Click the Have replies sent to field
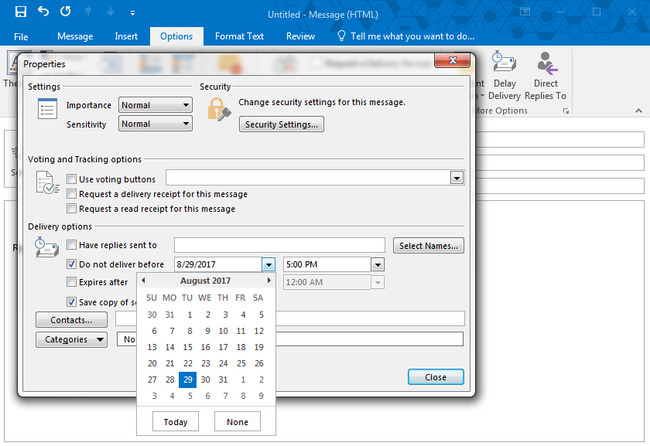This screenshot has width=650, height=446. click(280, 245)
